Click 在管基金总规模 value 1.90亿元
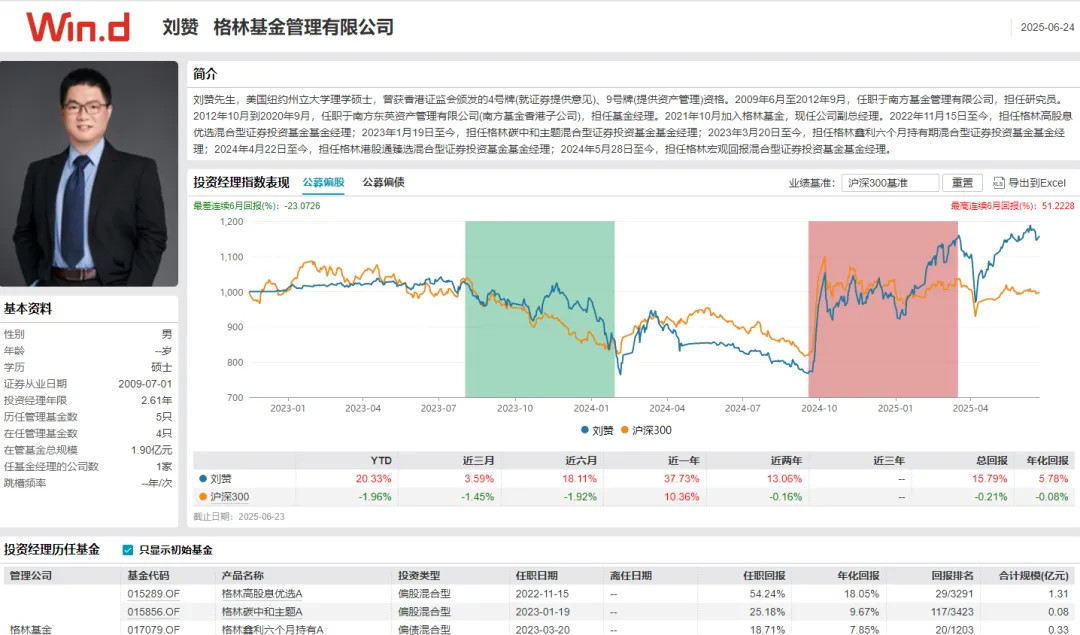1080x635 pixels. pyautogui.click(x=152, y=450)
